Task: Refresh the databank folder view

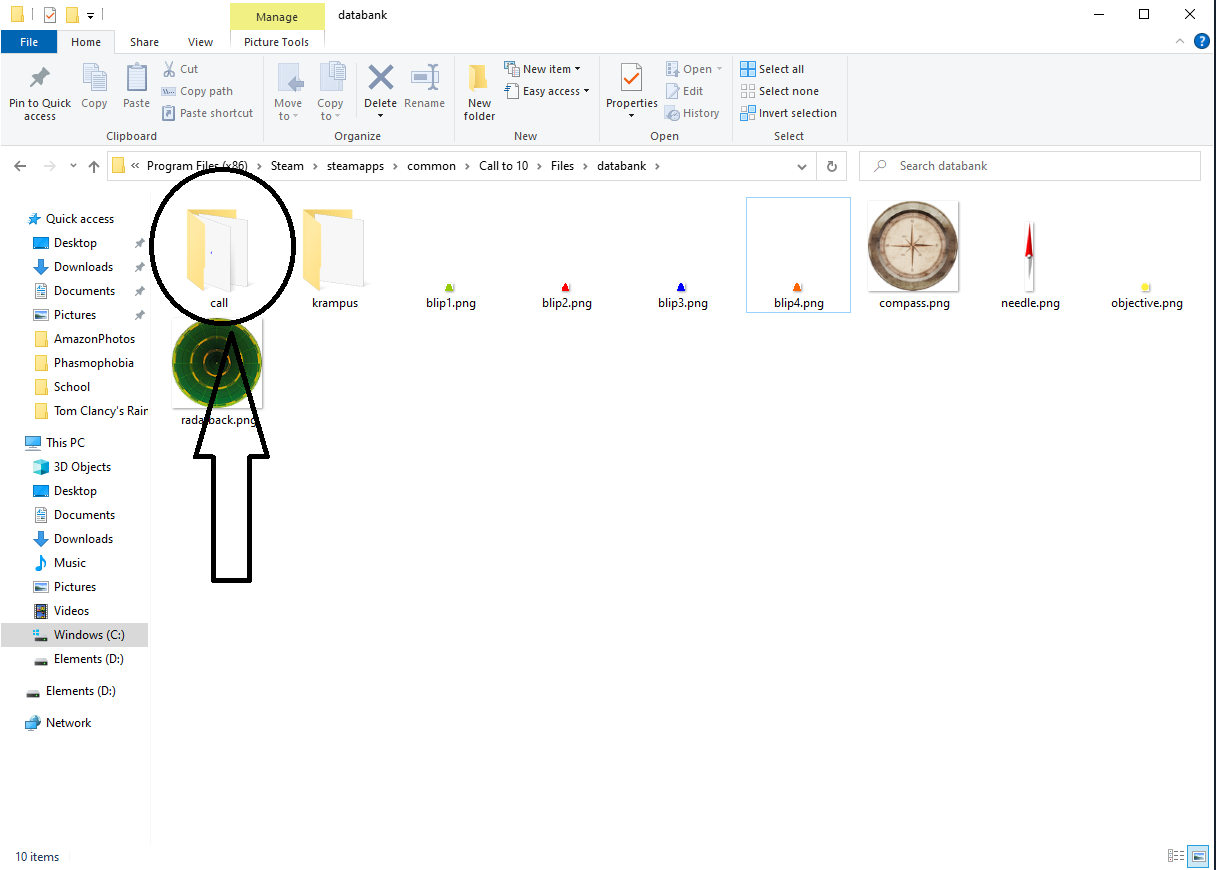Action: pyautogui.click(x=831, y=166)
